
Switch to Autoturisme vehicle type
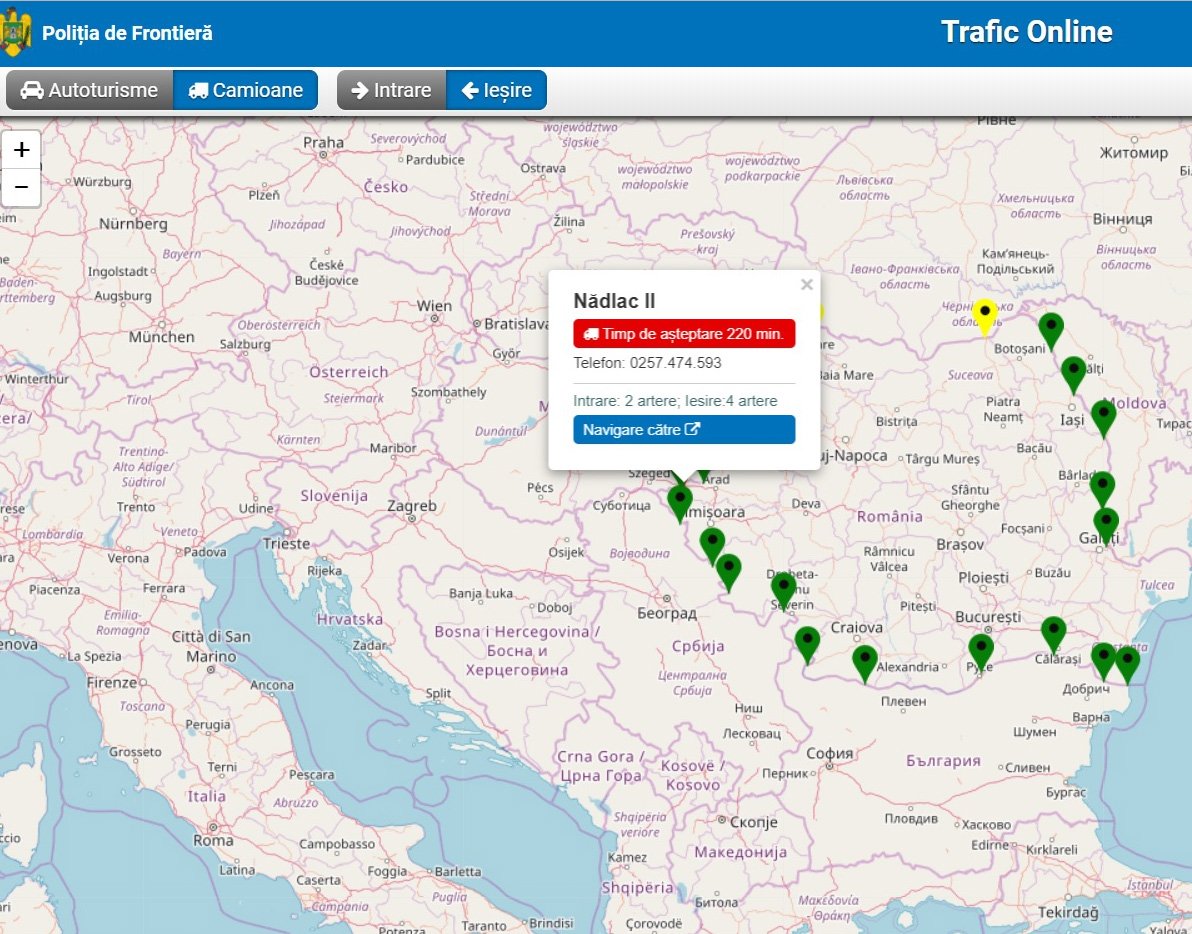pyautogui.click(x=90, y=90)
